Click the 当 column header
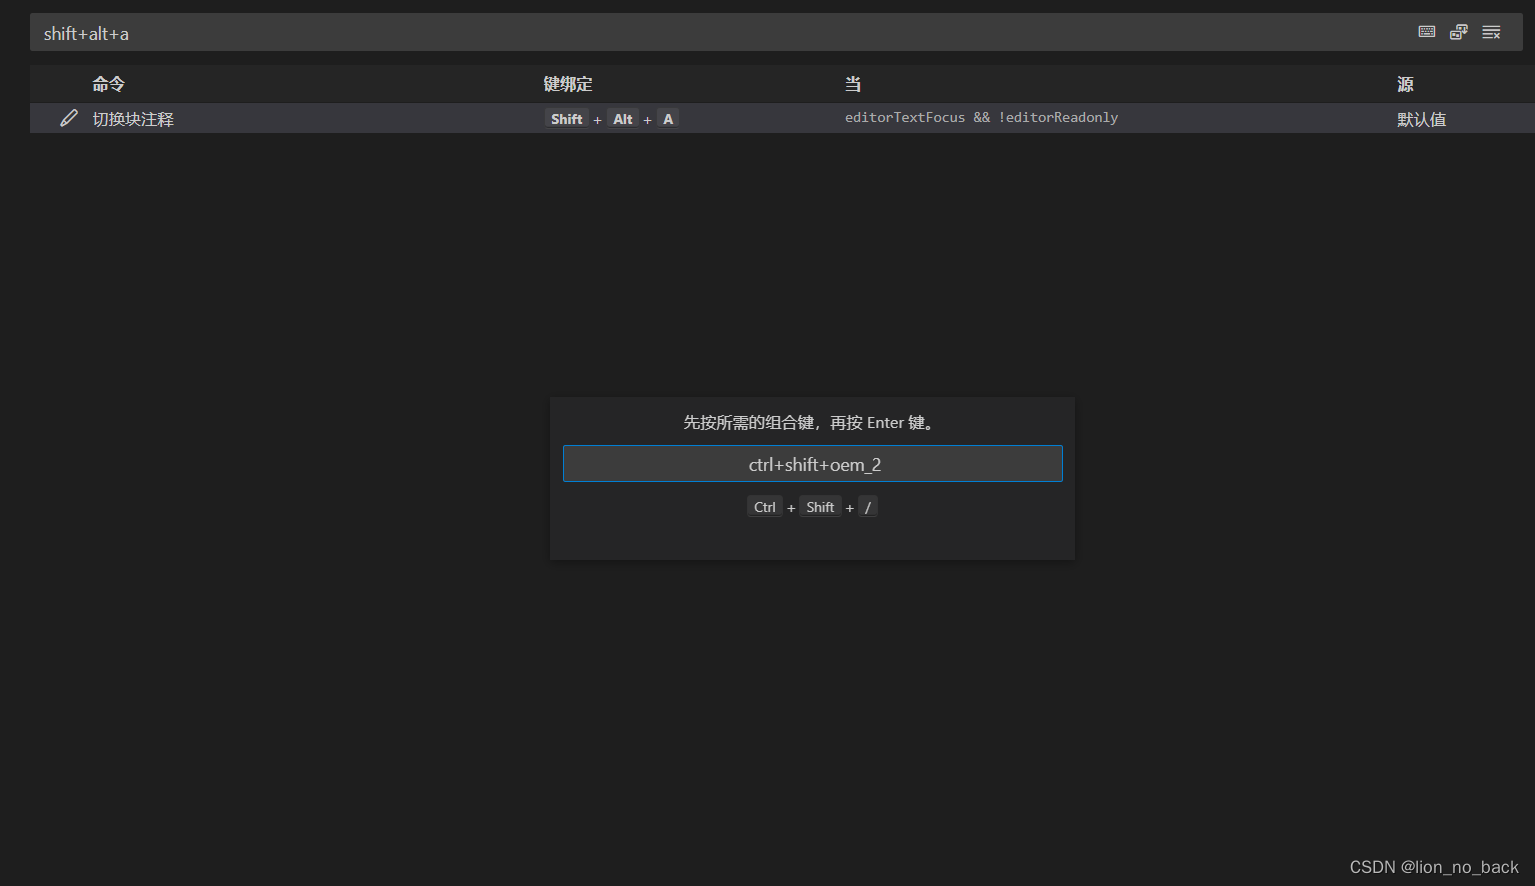The width and height of the screenshot is (1535, 886). click(853, 84)
